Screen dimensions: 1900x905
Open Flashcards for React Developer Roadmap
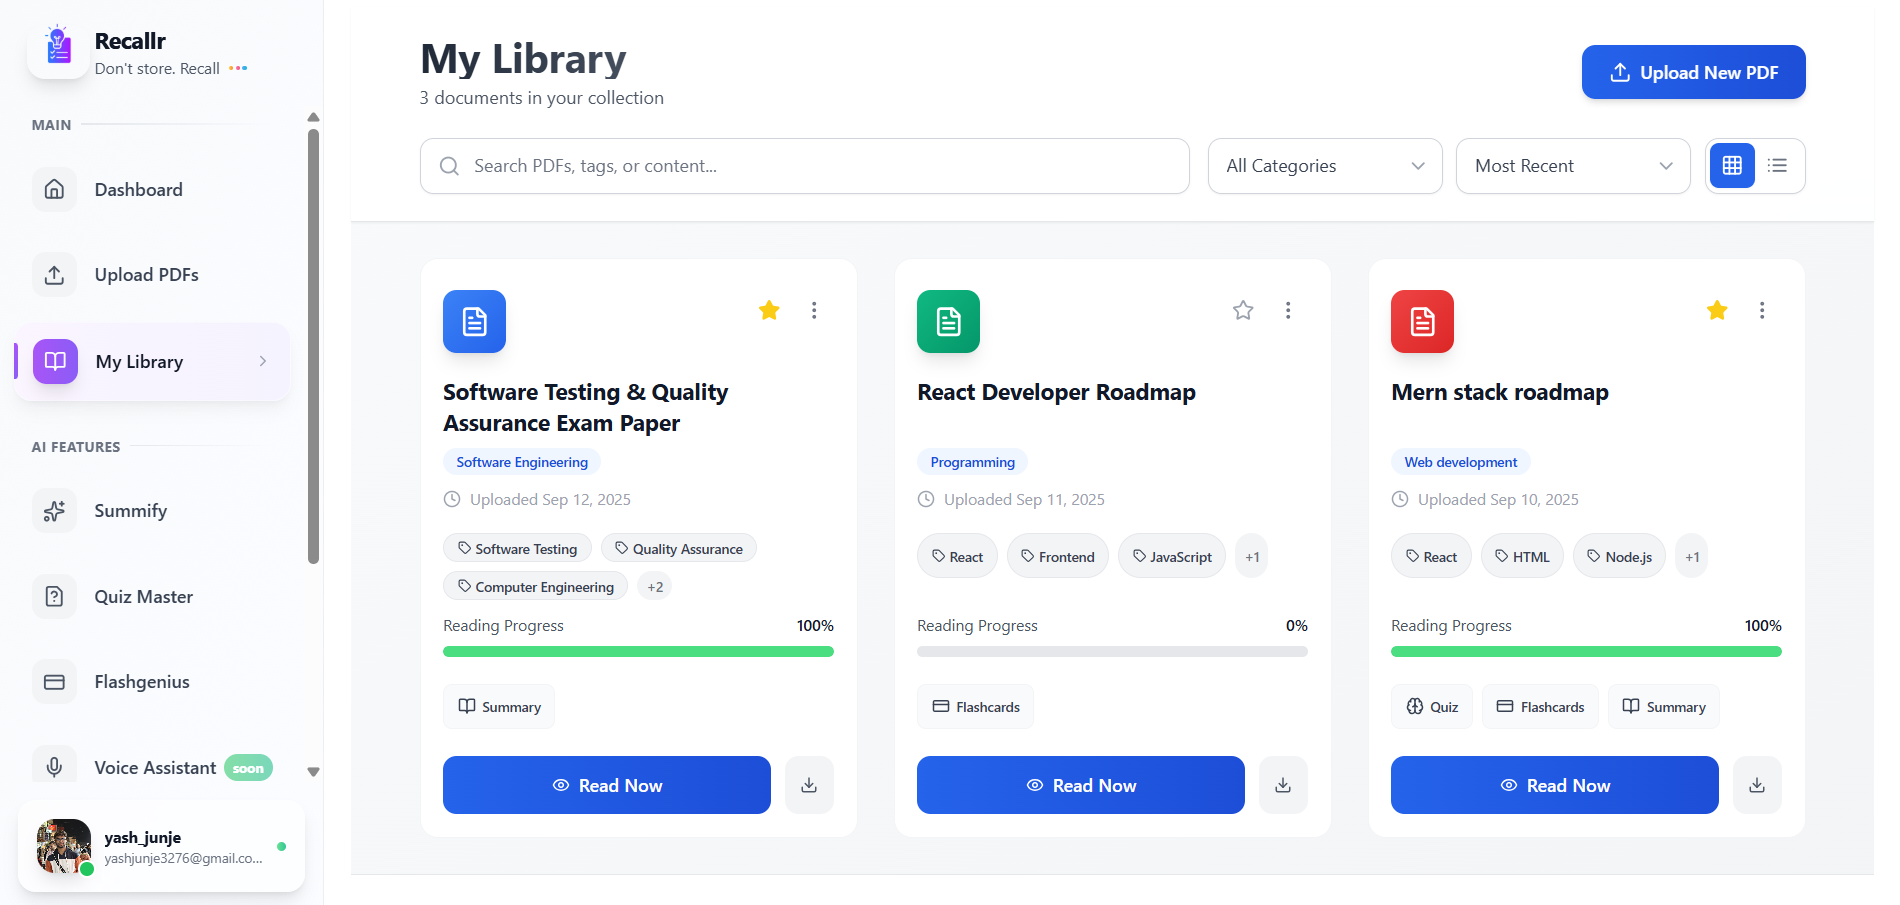pyautogui.click(x=976, y=706)
